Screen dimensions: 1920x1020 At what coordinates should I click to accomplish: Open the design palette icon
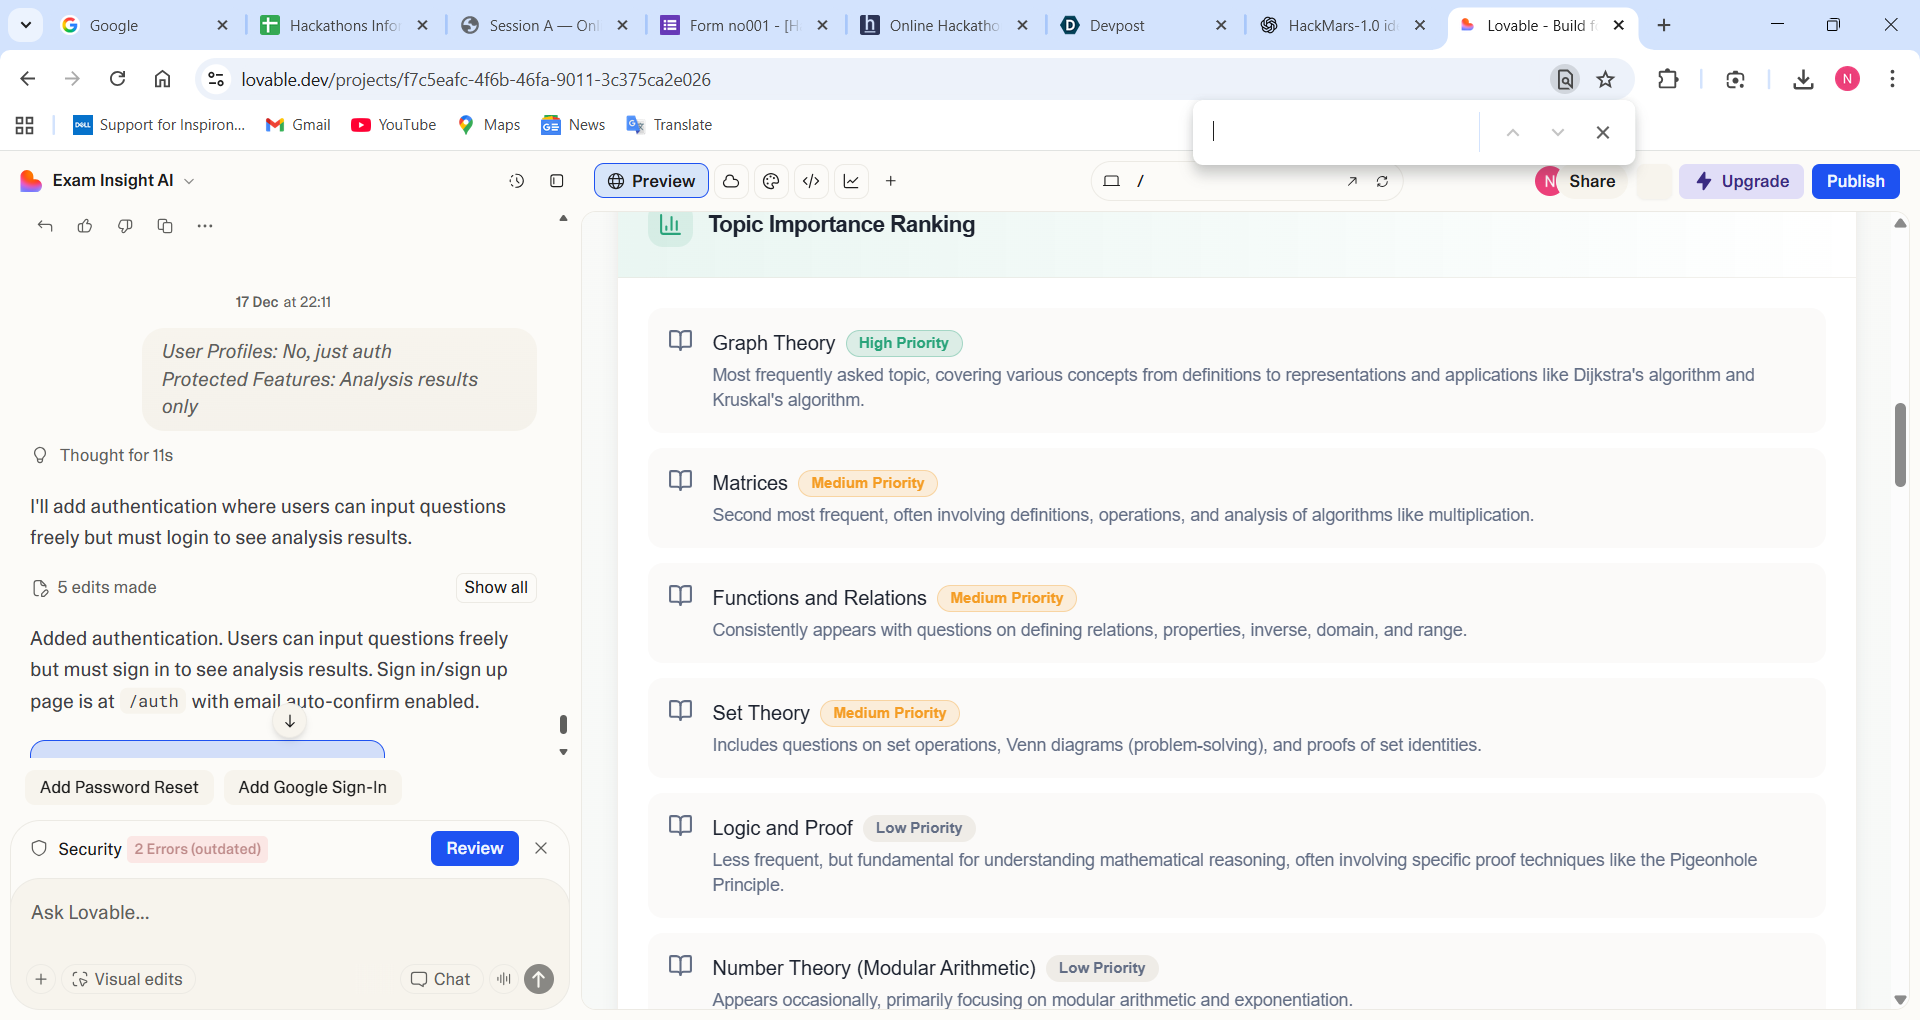(x=771, y=181)
